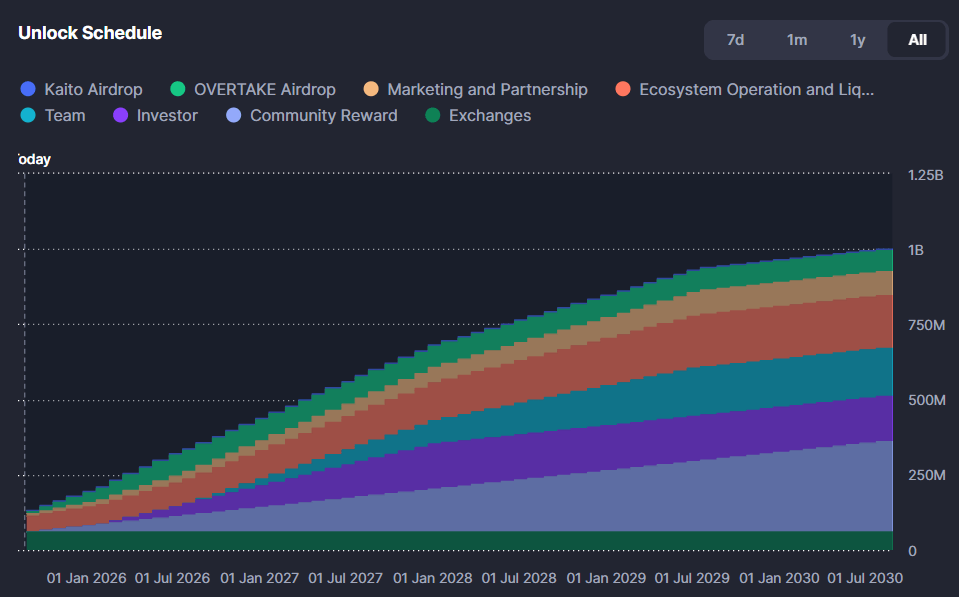Image resolution: width=959 pixels, height=597 pixels.
Task: Toggle the Kaito Airdrop series label
Action: click(x=93, y=89)
